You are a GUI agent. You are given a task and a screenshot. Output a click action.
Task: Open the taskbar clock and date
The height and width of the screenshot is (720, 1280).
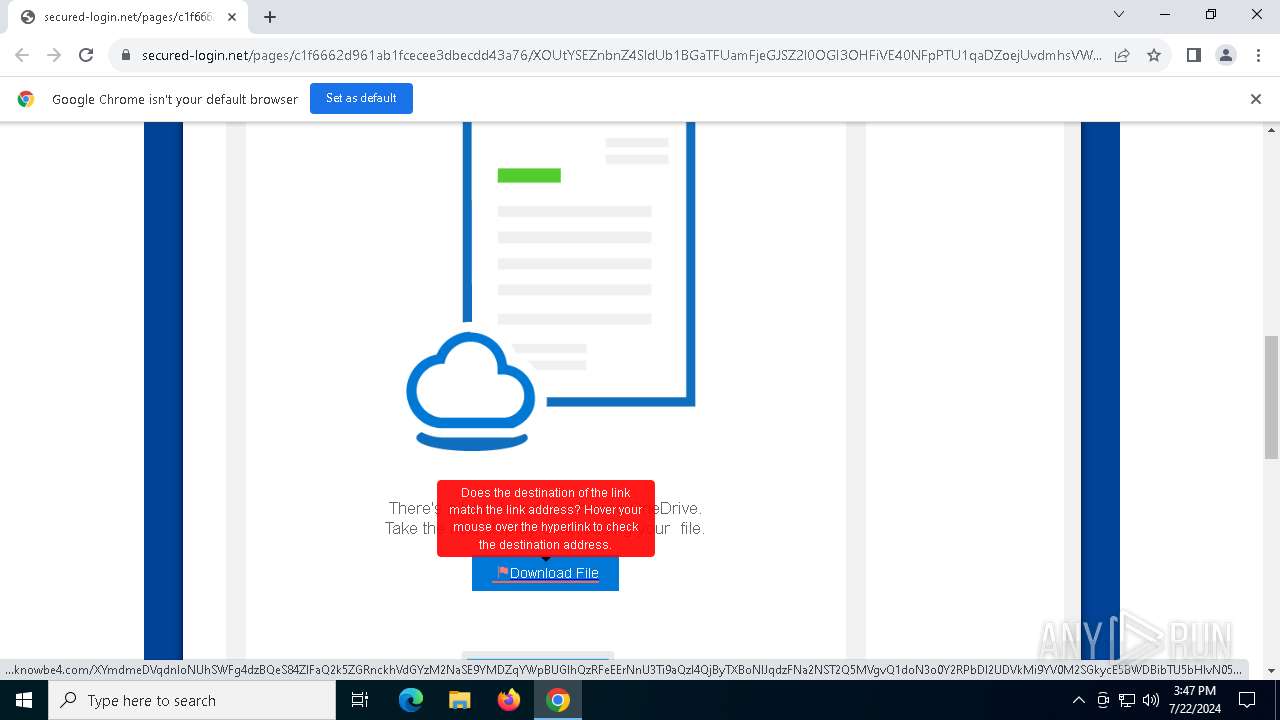pyautogui.click(x=1194, y=700)
